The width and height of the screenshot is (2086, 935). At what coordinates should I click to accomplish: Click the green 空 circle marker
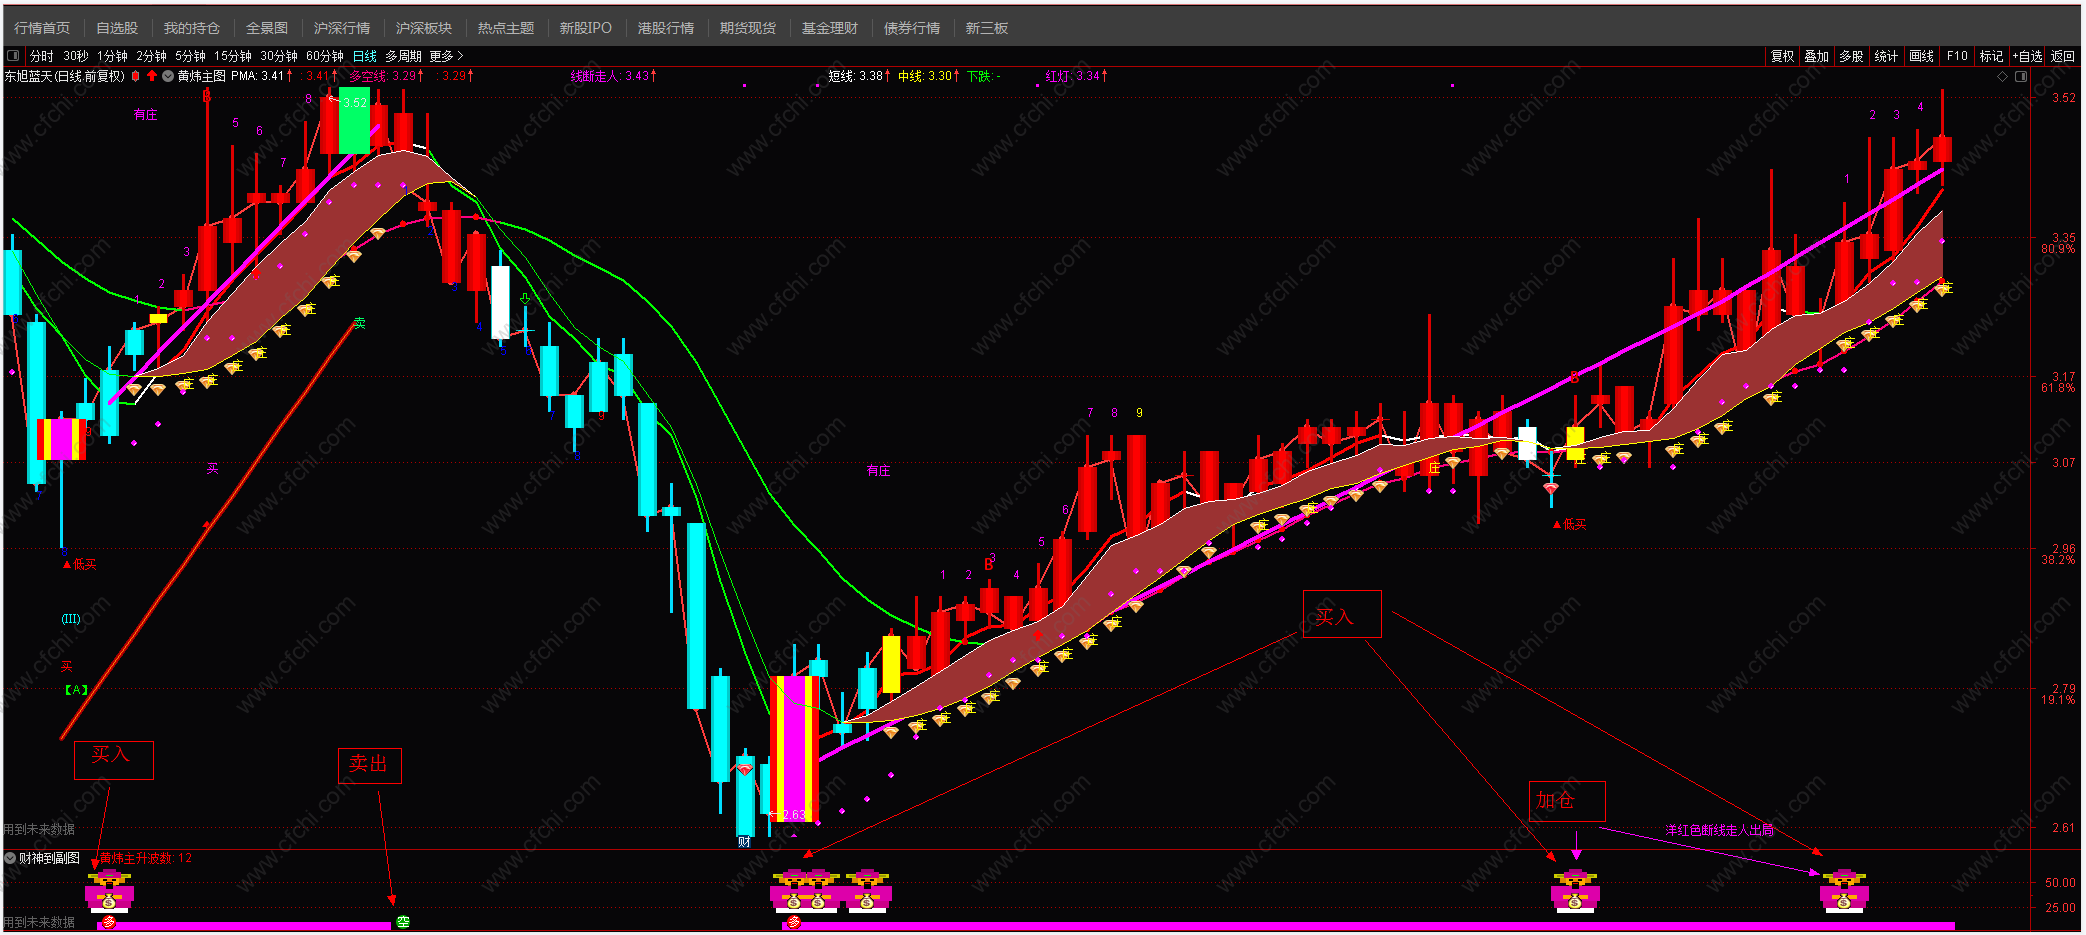click(x=403, y=922)
